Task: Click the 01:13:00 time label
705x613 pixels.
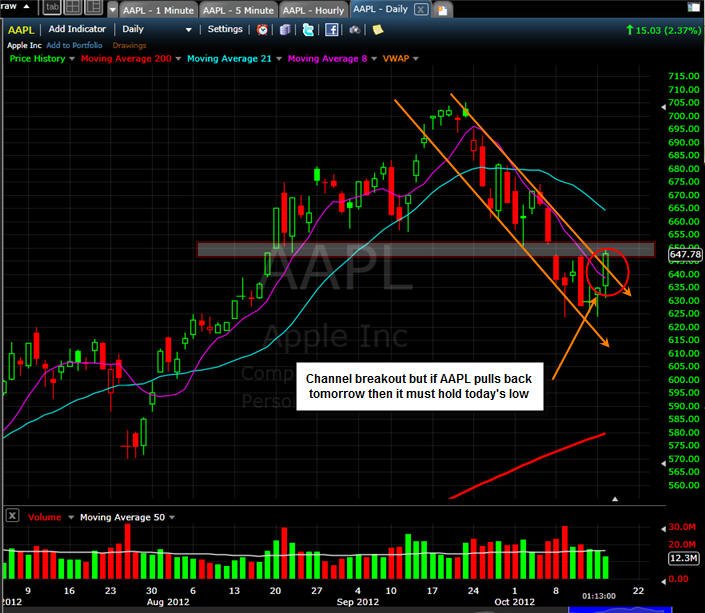Action: pos(598,596)
